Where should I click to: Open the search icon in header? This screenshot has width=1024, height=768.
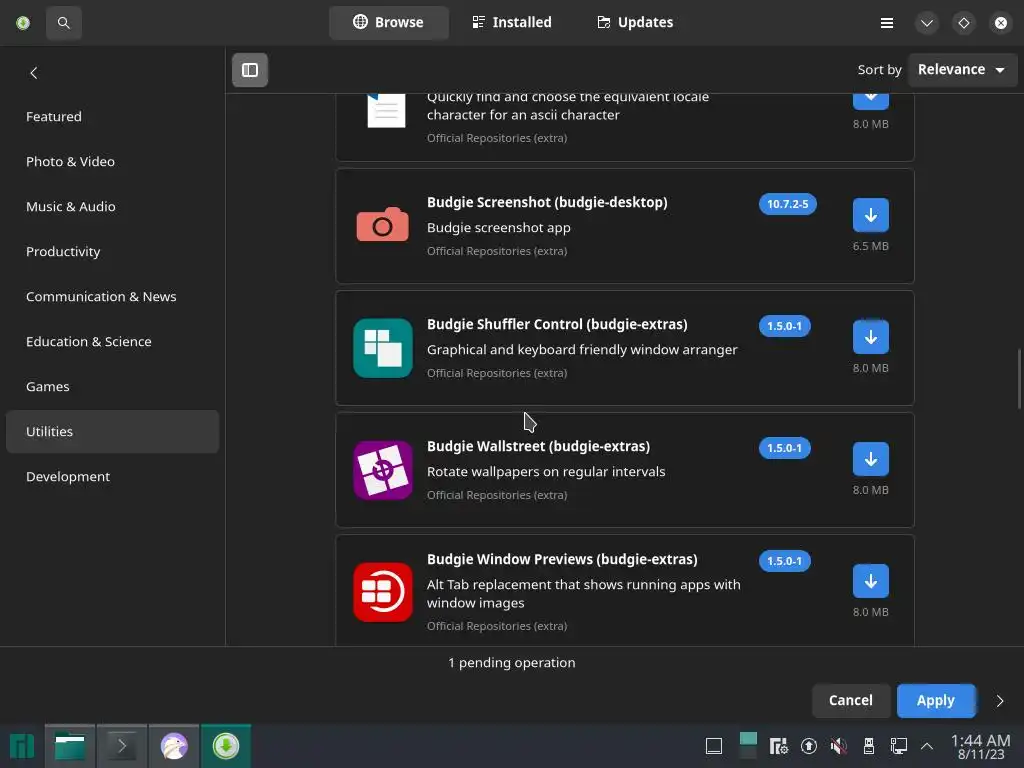point(63,23)
